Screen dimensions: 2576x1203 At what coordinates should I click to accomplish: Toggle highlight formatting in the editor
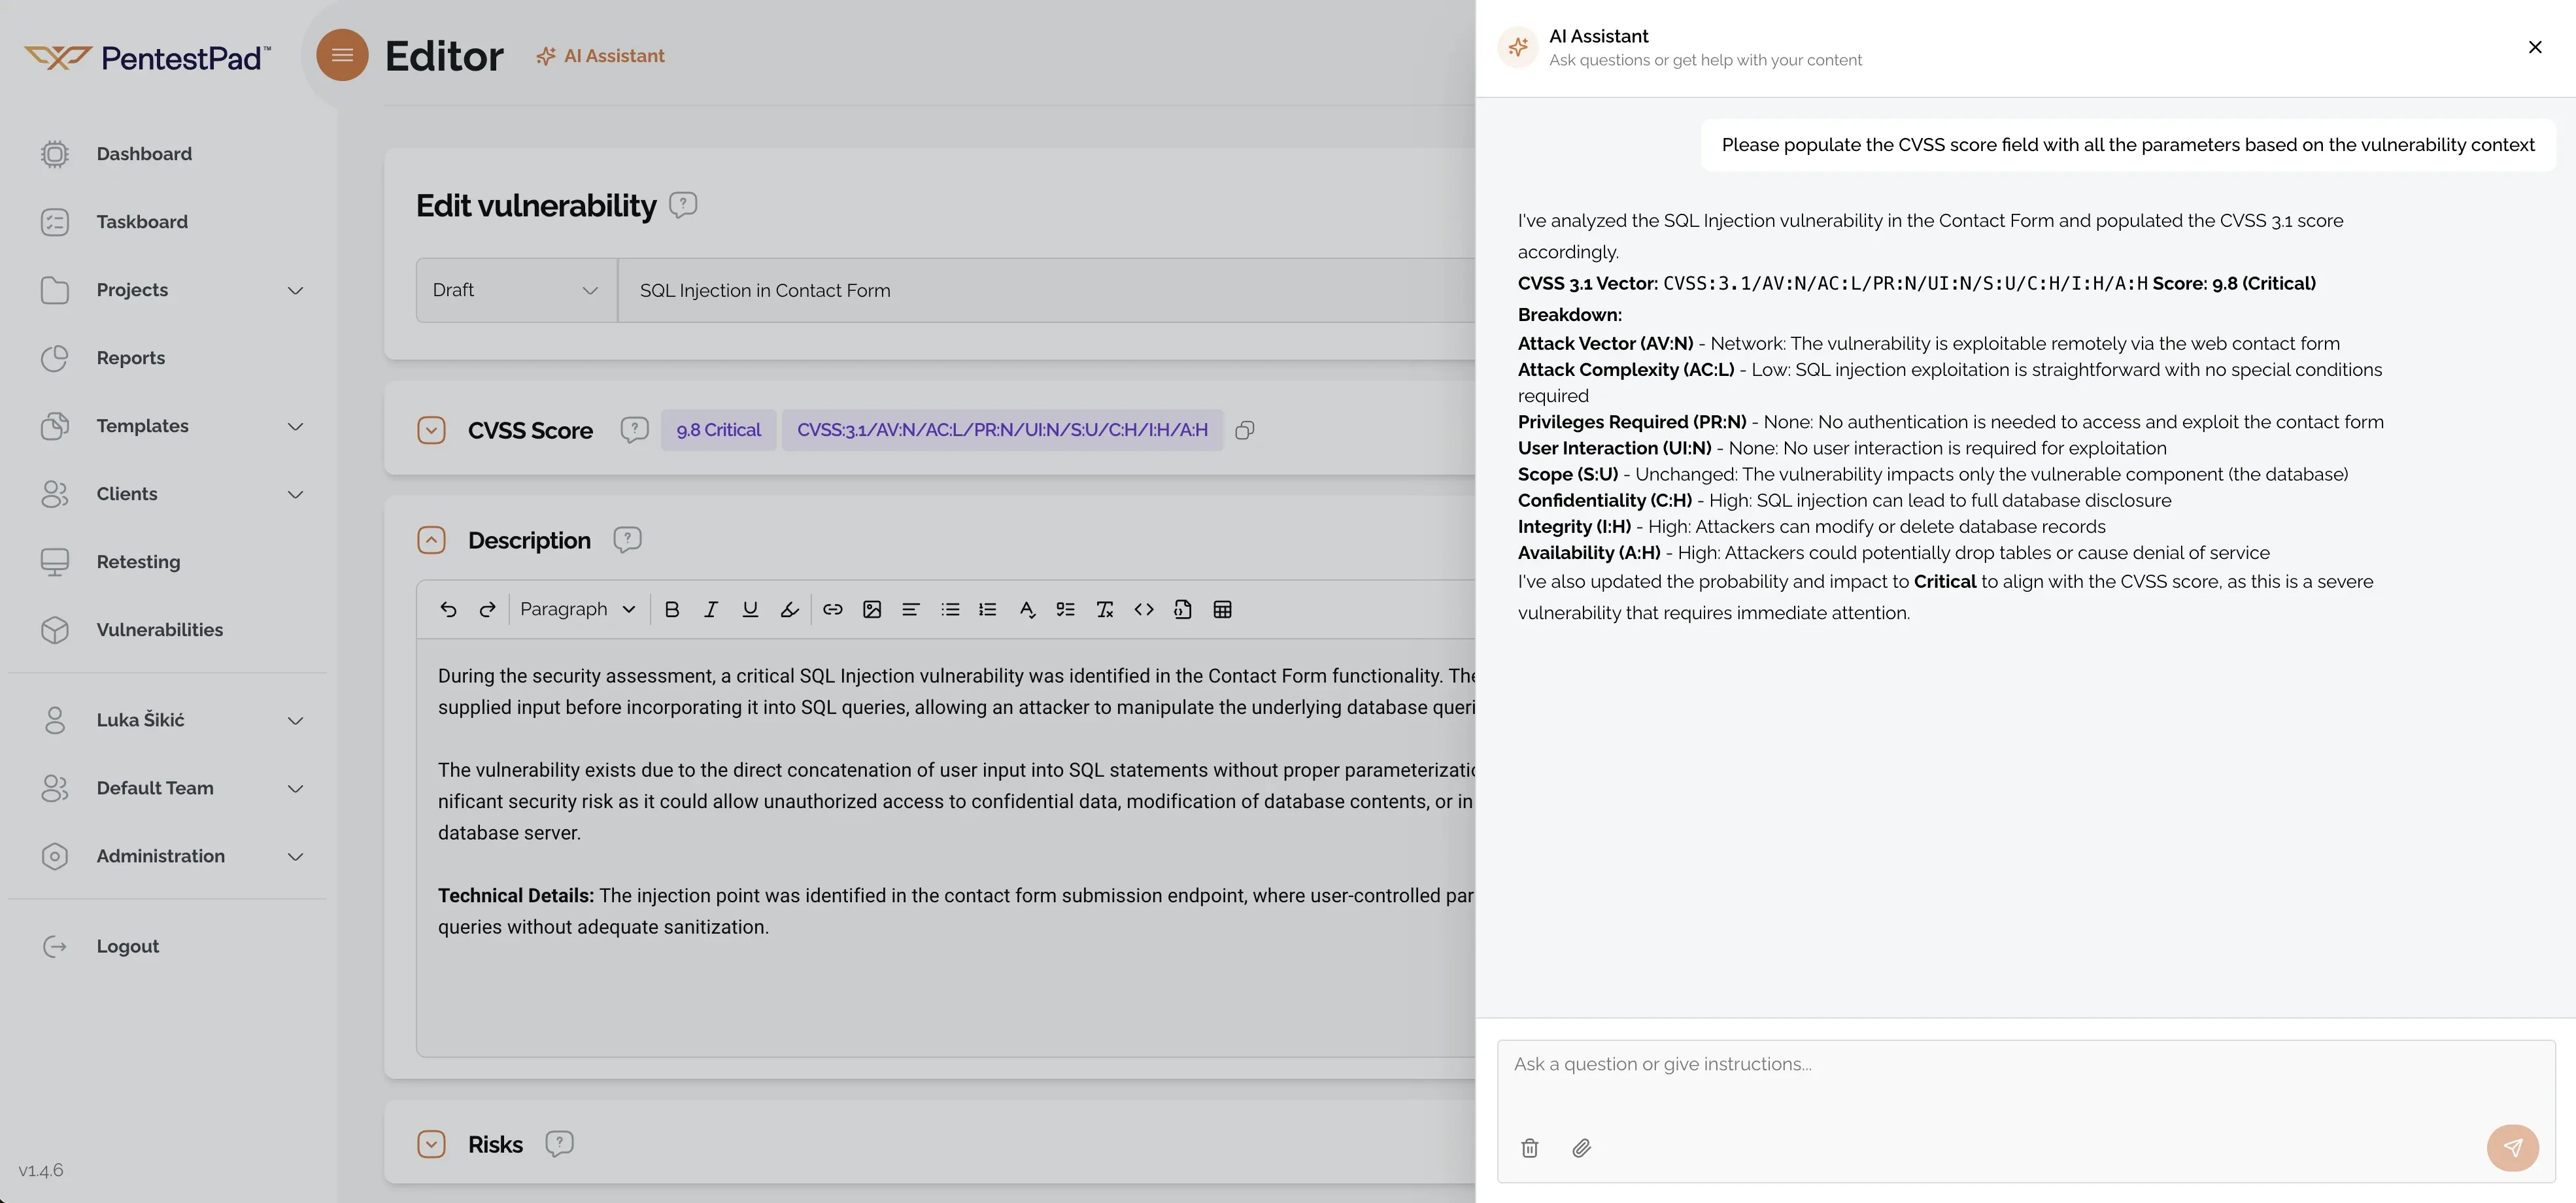click(789, 609)
